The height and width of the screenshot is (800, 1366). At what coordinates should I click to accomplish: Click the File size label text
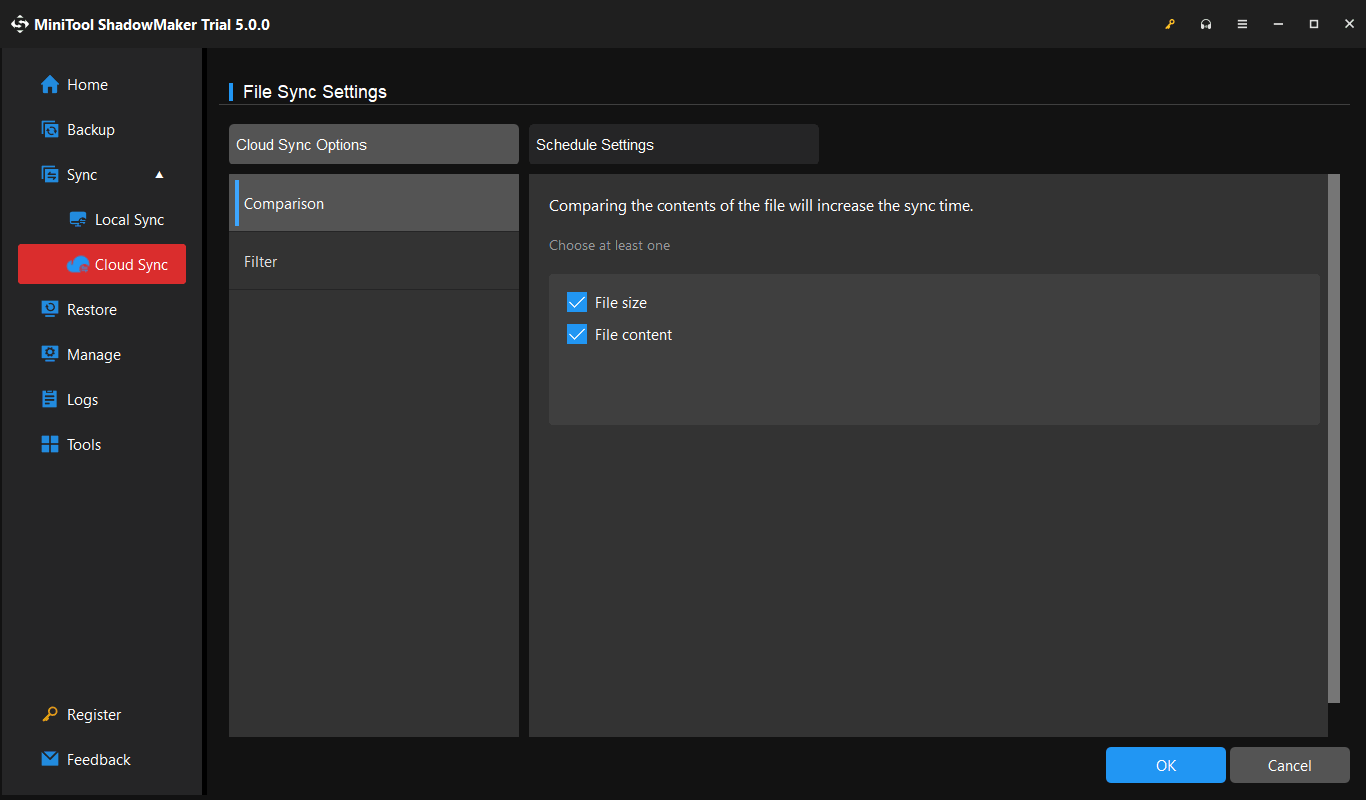621,303
